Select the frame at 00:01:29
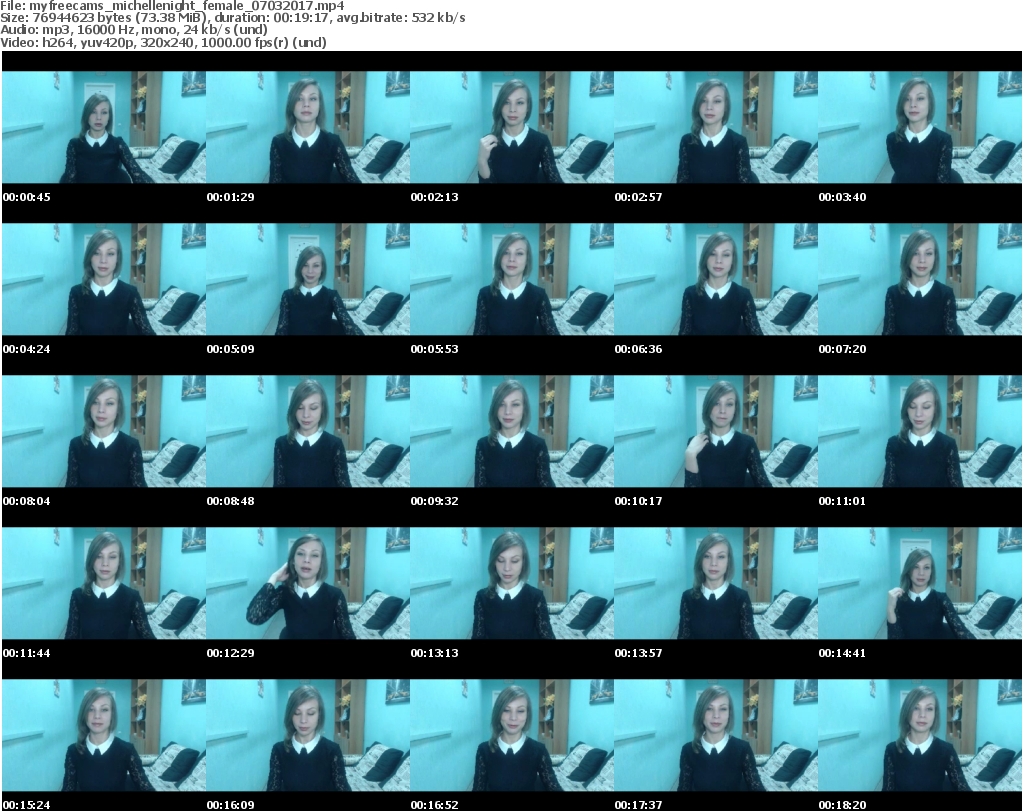 [308, 127]
